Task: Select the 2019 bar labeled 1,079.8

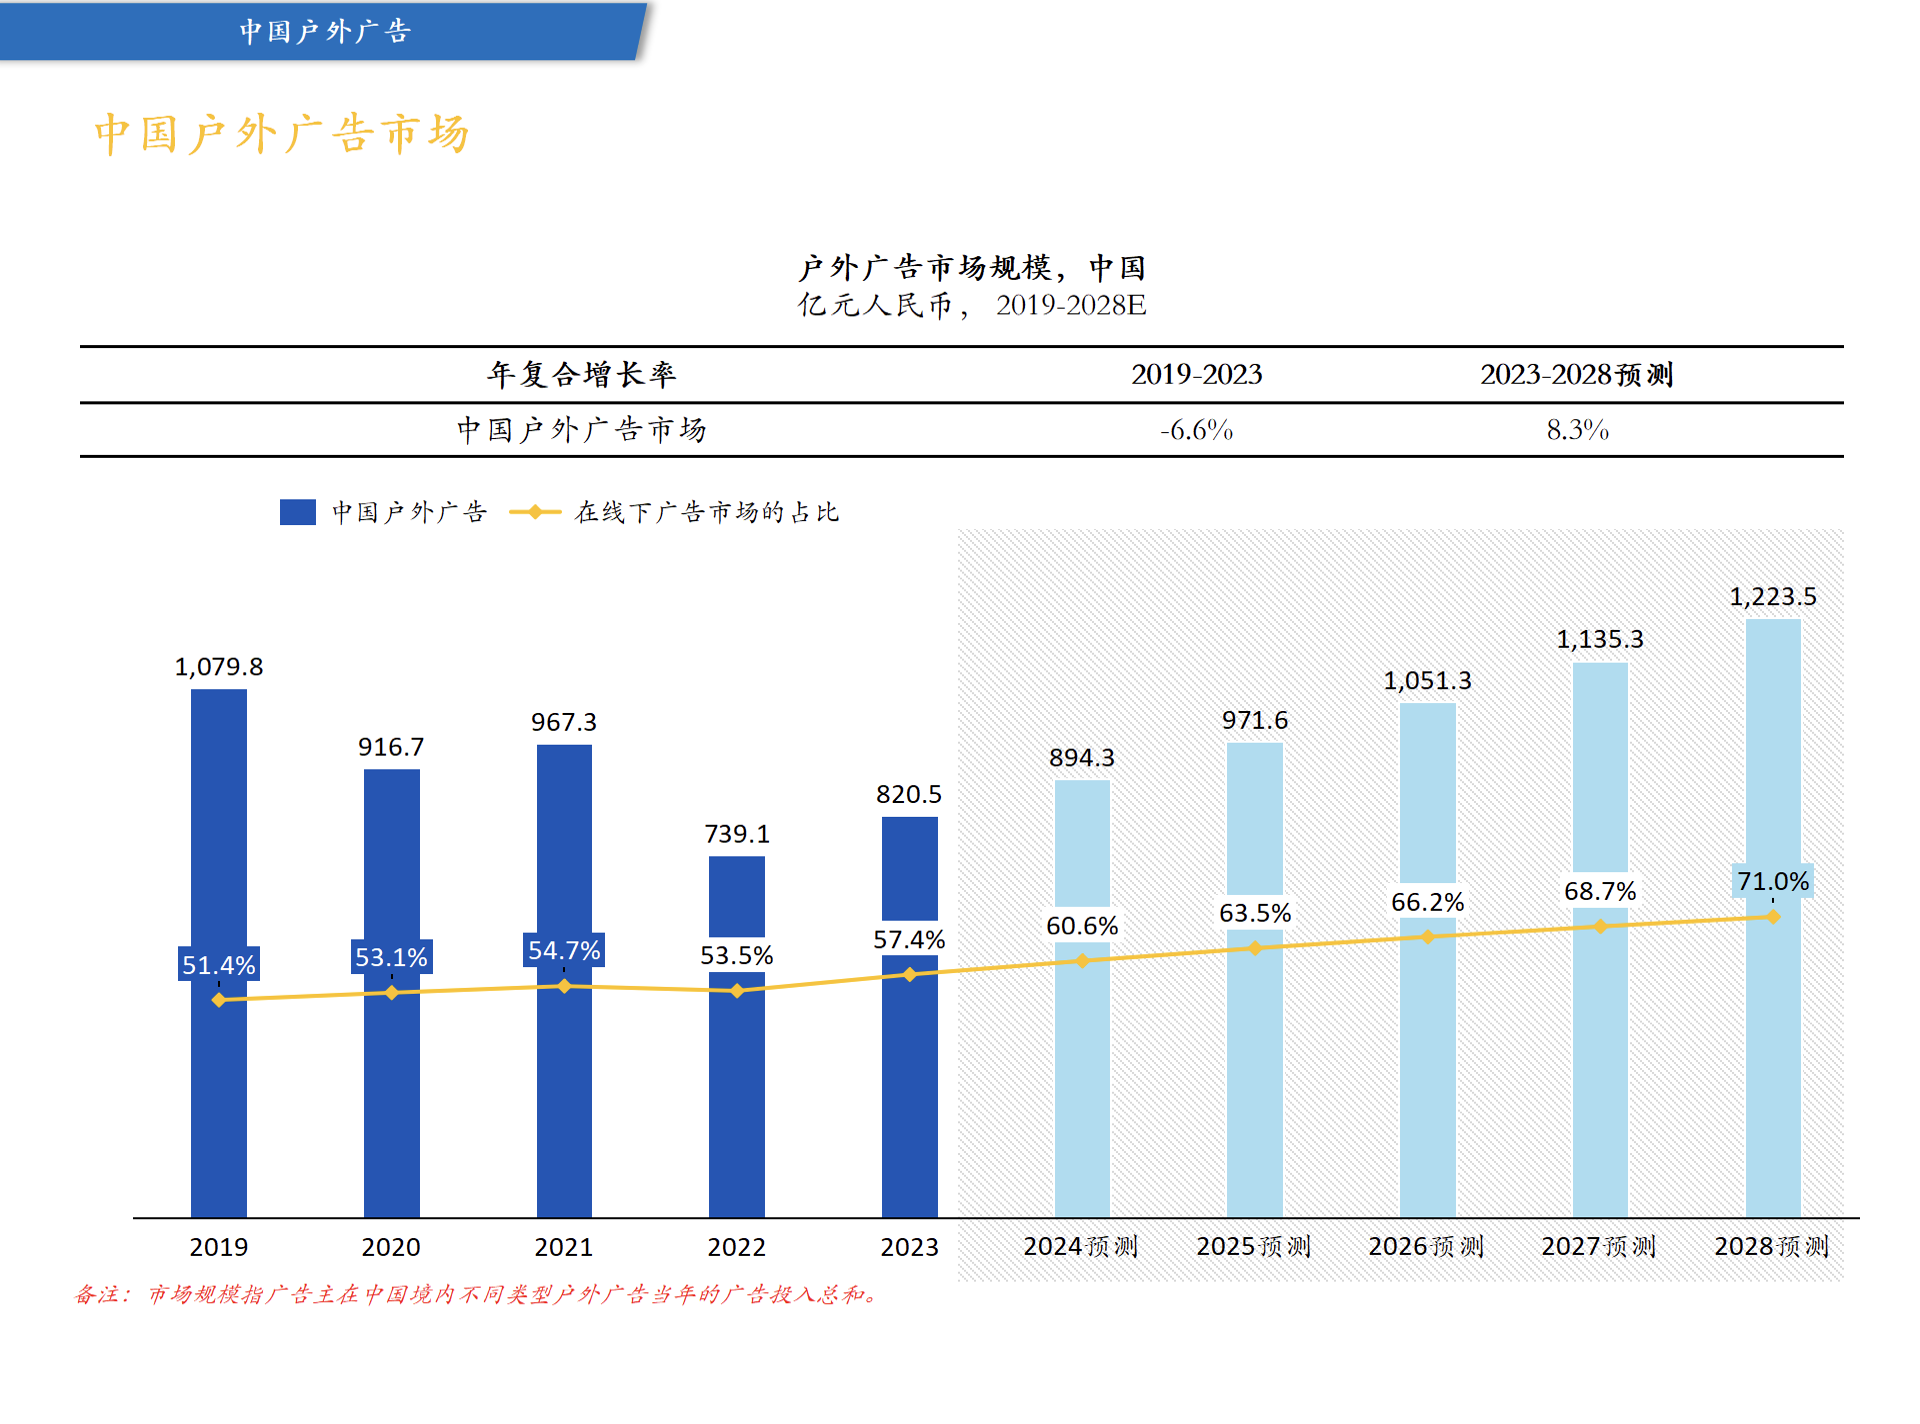Action: [219, 953]
